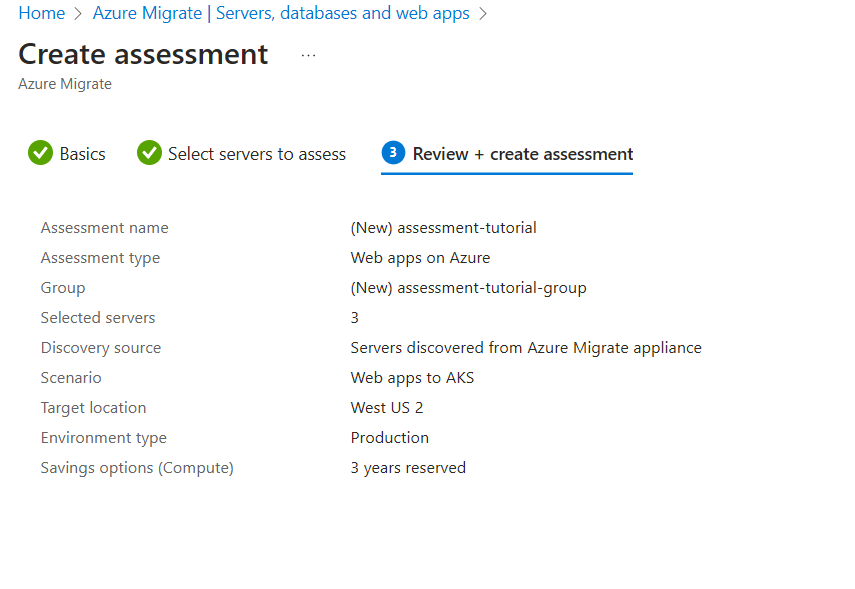Viewport: 855px width, 589px height.
Task: Click the step 3 numbered circle icon
Action: click(393, 153)
